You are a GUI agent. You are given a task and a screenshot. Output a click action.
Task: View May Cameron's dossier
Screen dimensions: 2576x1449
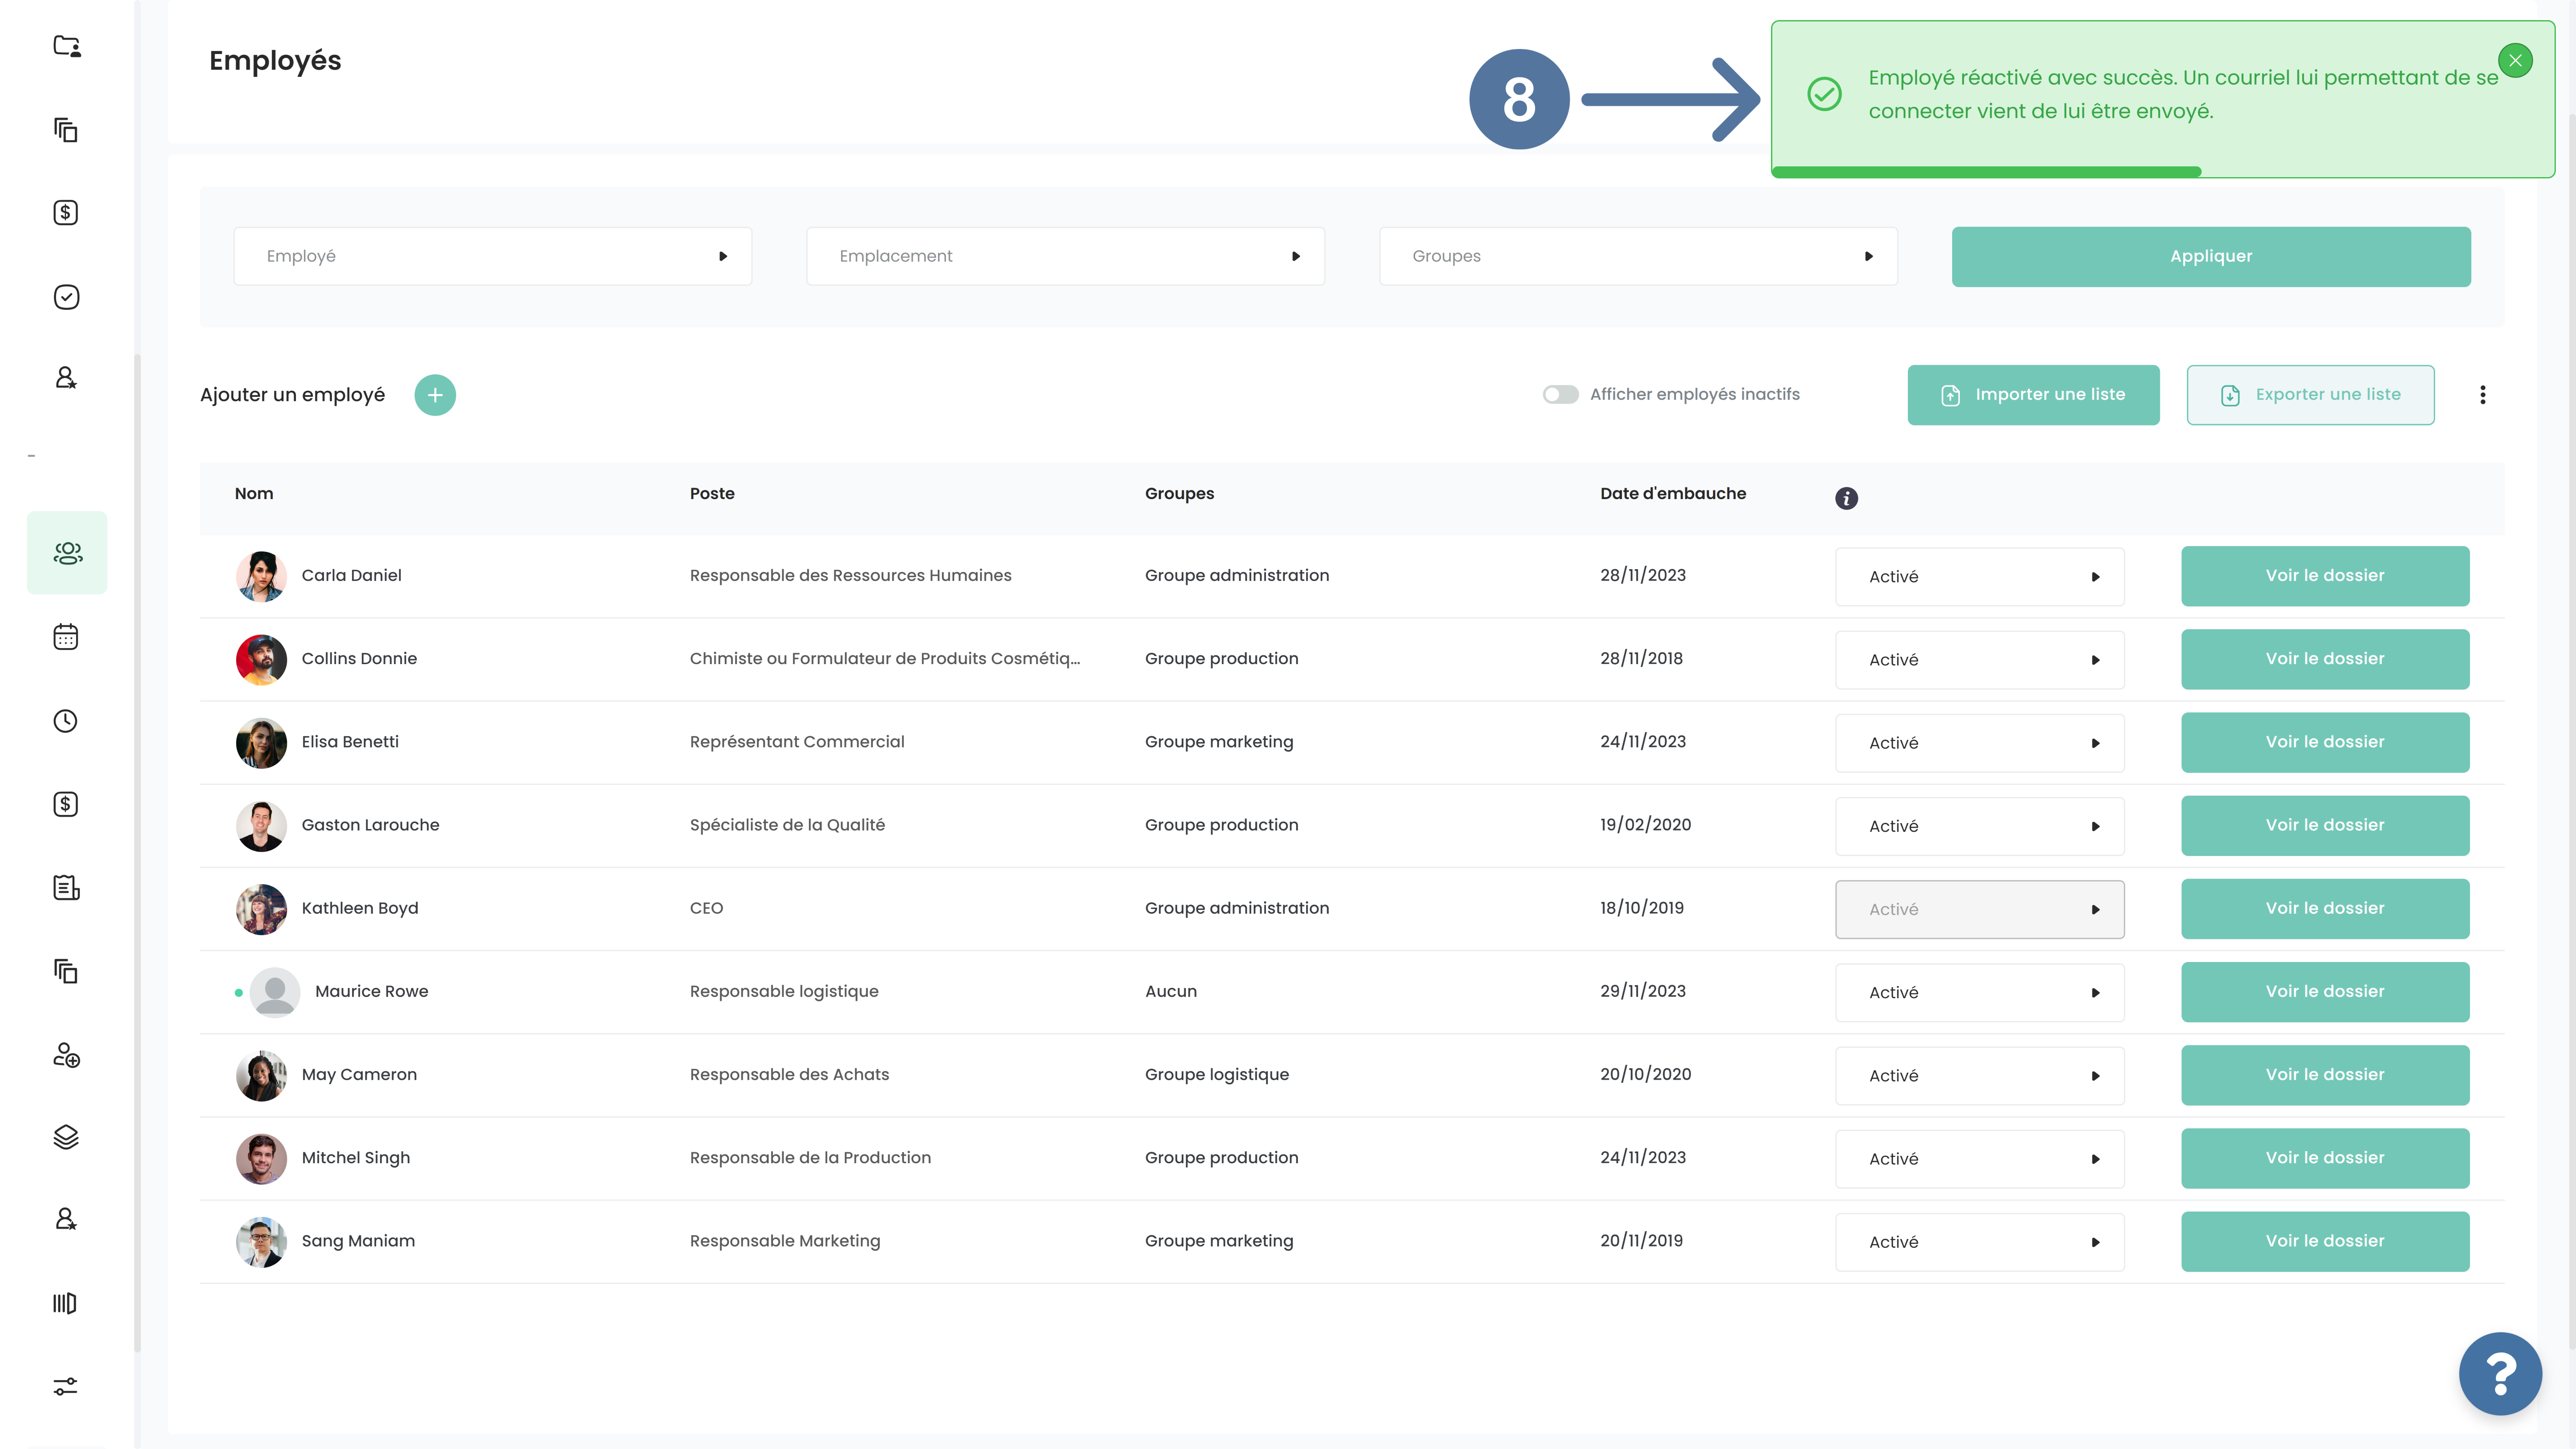click(x=2325, y=1075)
